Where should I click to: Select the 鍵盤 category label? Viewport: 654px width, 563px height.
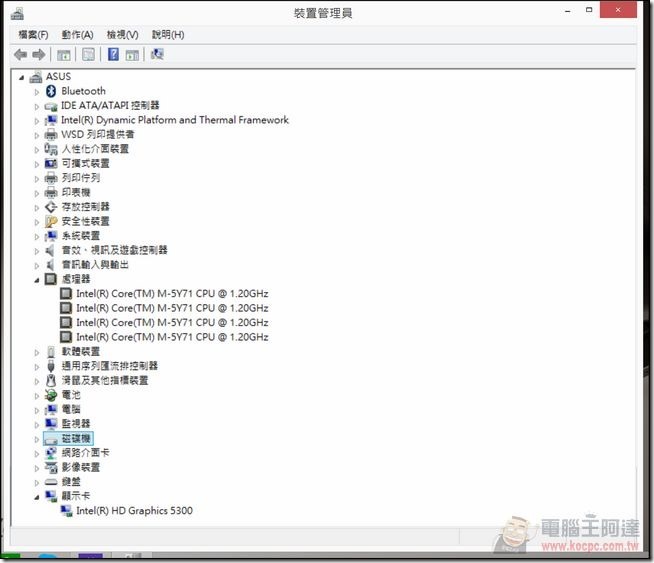click(x=71, y=482)
